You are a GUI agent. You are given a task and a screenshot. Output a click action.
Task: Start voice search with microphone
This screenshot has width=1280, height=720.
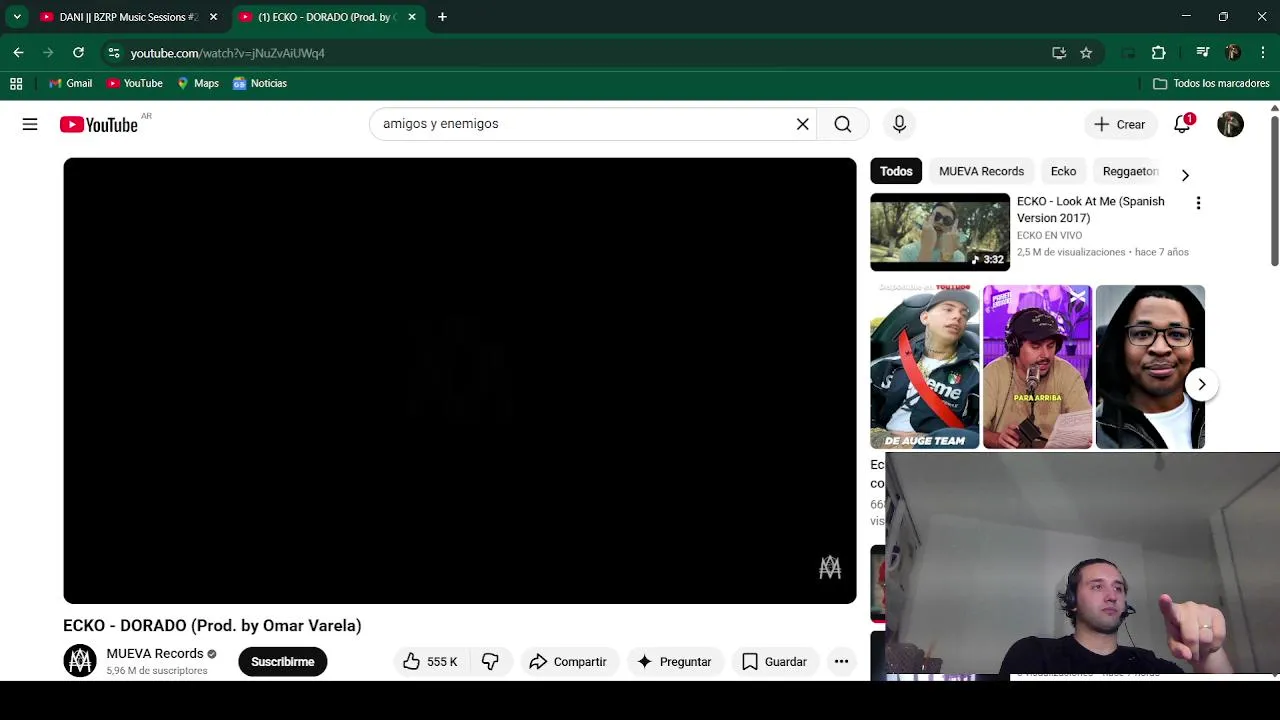tap(899, 124)
